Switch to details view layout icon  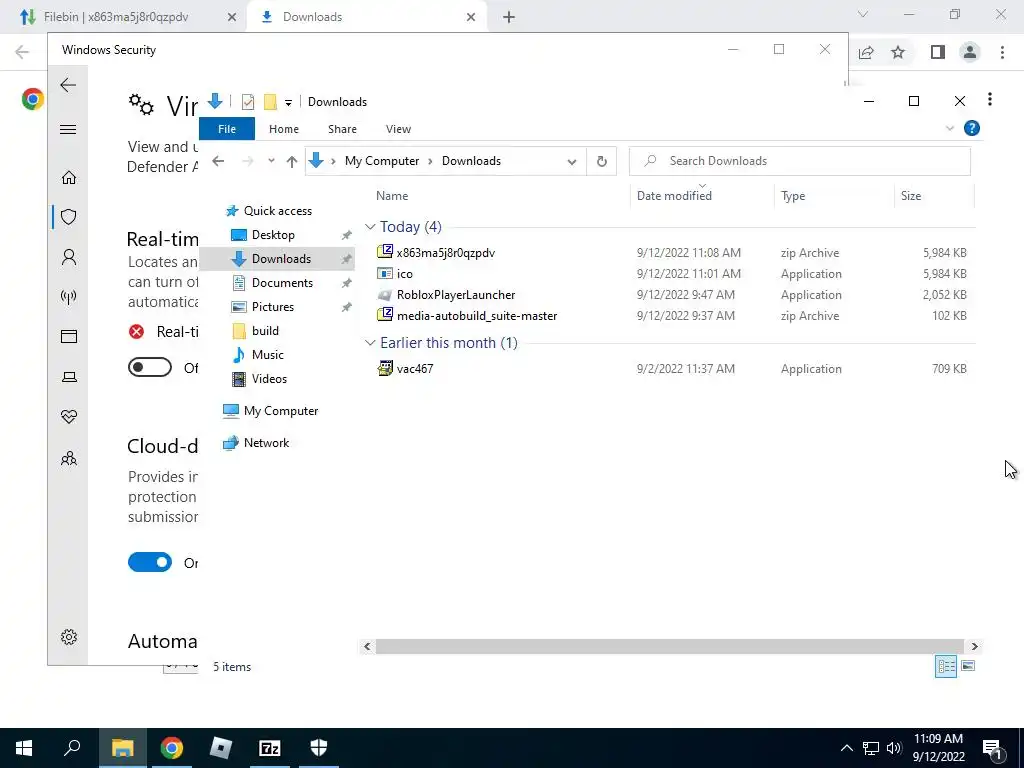946,666
